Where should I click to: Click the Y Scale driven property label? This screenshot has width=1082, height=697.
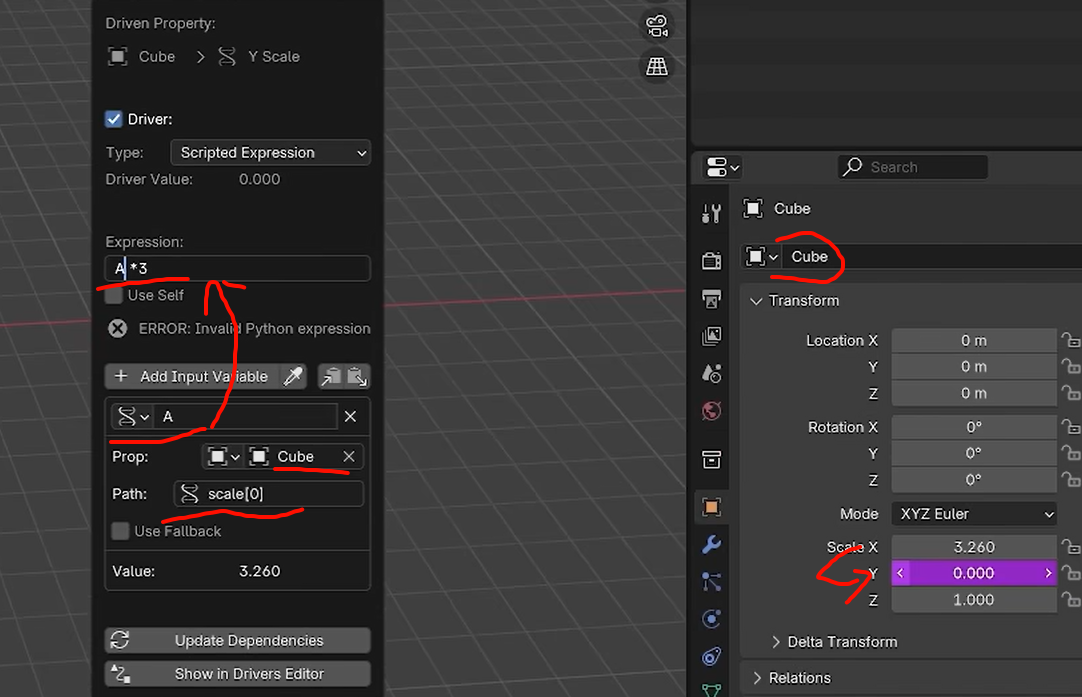point(273,57)
